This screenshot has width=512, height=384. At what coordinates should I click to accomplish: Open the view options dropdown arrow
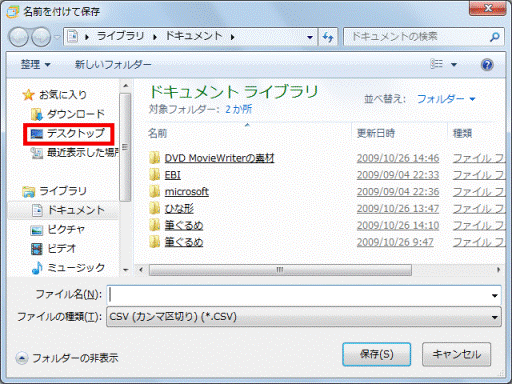454,64
